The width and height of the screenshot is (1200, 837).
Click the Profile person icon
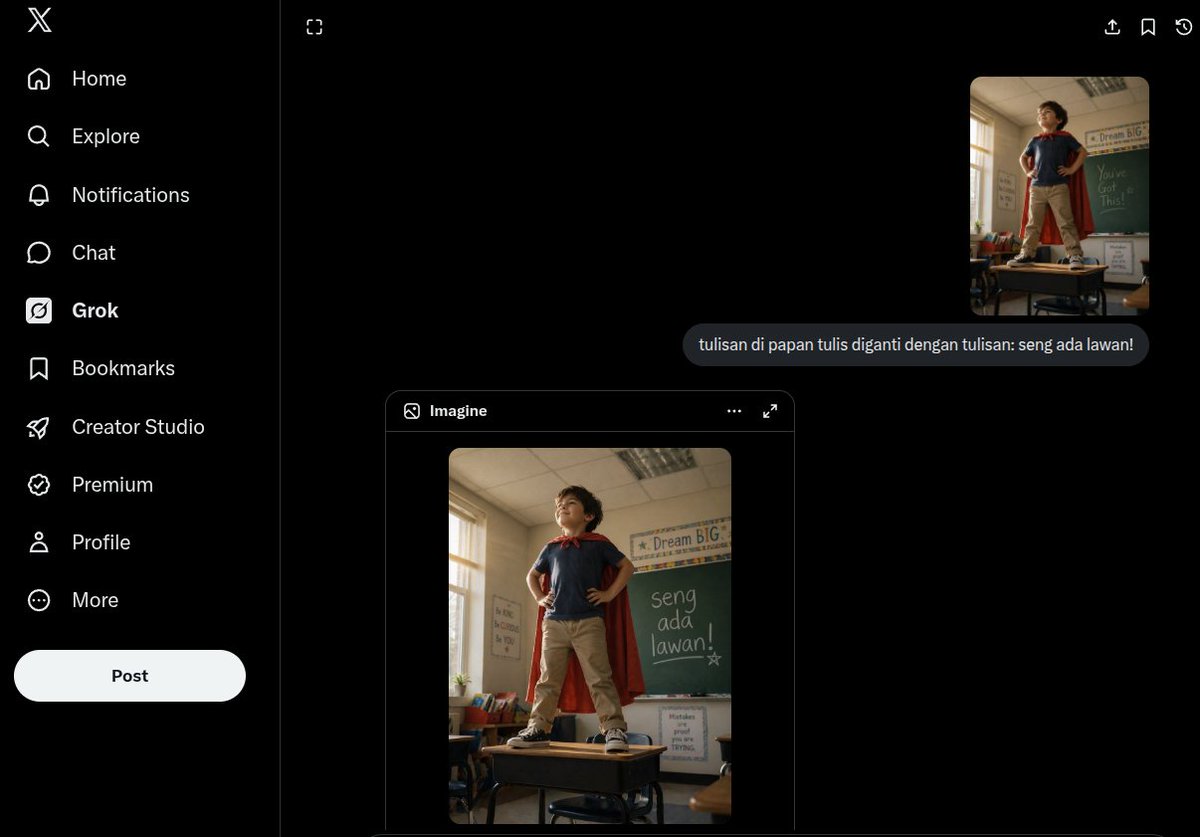tap(39, 543)
